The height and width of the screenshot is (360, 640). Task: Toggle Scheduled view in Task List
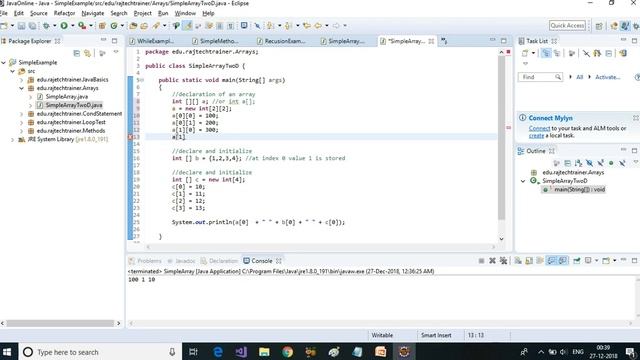click(x=557, y=53)
